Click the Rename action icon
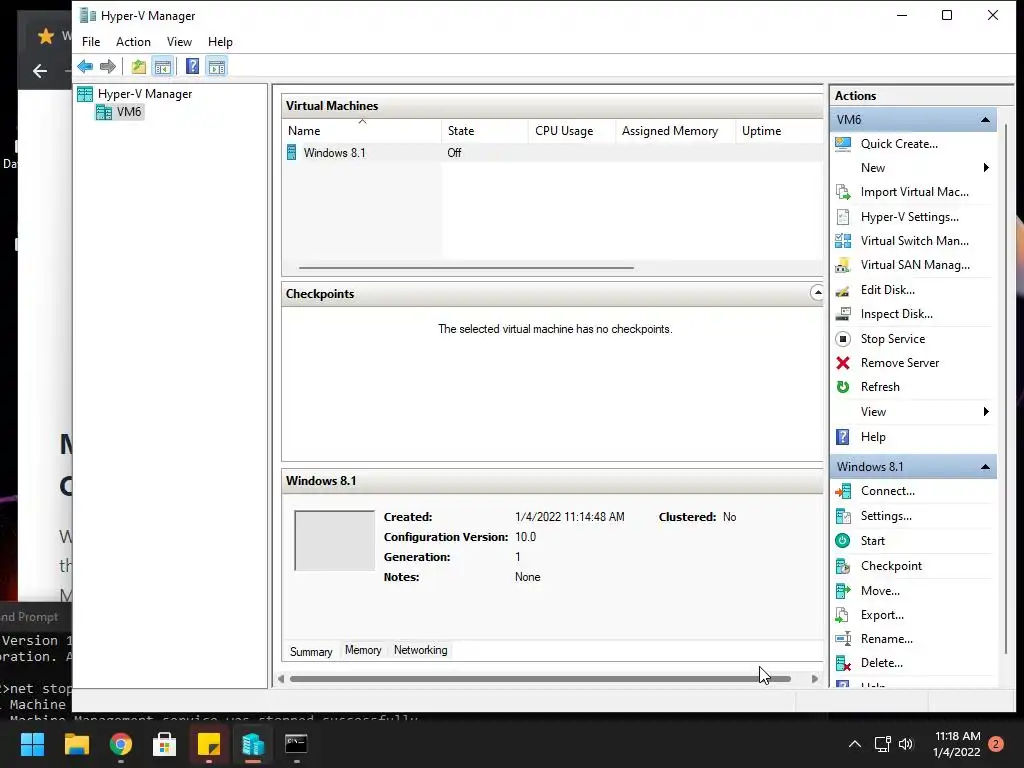Viewport: 1024px width, 768px height. tap(843, 639)
